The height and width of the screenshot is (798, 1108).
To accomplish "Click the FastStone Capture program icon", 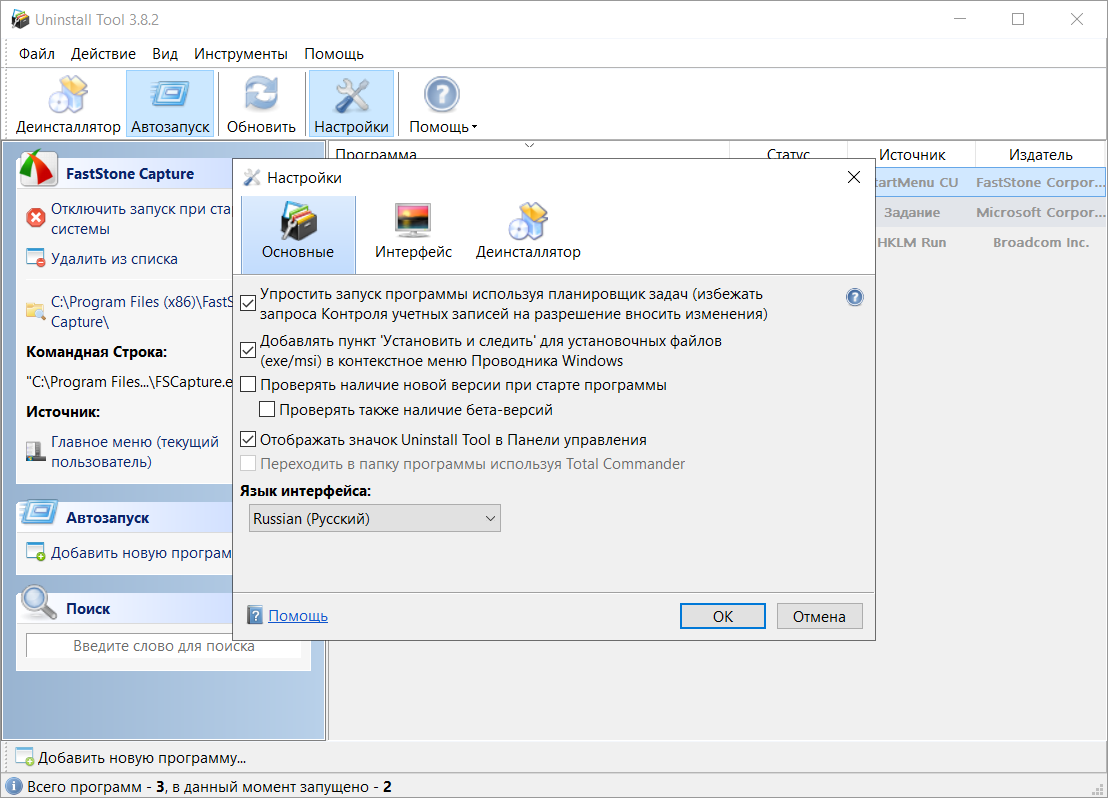I will pyautogui.click(x=38, y=168).
